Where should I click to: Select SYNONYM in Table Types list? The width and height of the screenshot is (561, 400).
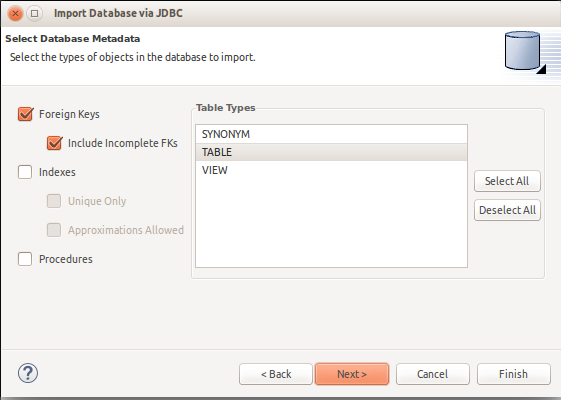pyautogui.click(x=331, y=134)
